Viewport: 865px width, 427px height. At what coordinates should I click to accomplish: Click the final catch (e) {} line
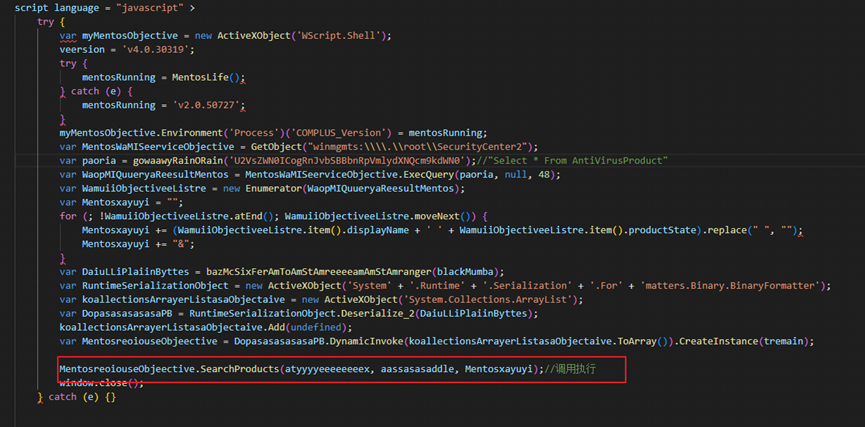(77, 396)
